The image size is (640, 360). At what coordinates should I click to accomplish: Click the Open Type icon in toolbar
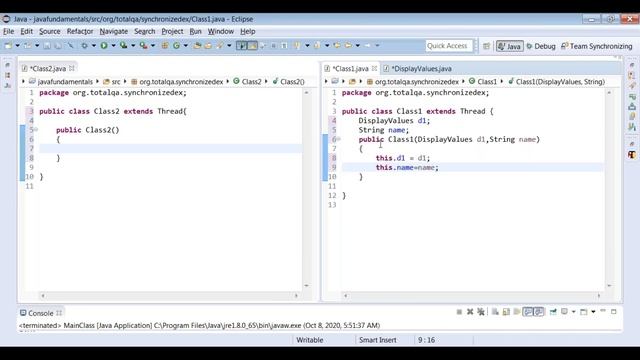[197, 46]
